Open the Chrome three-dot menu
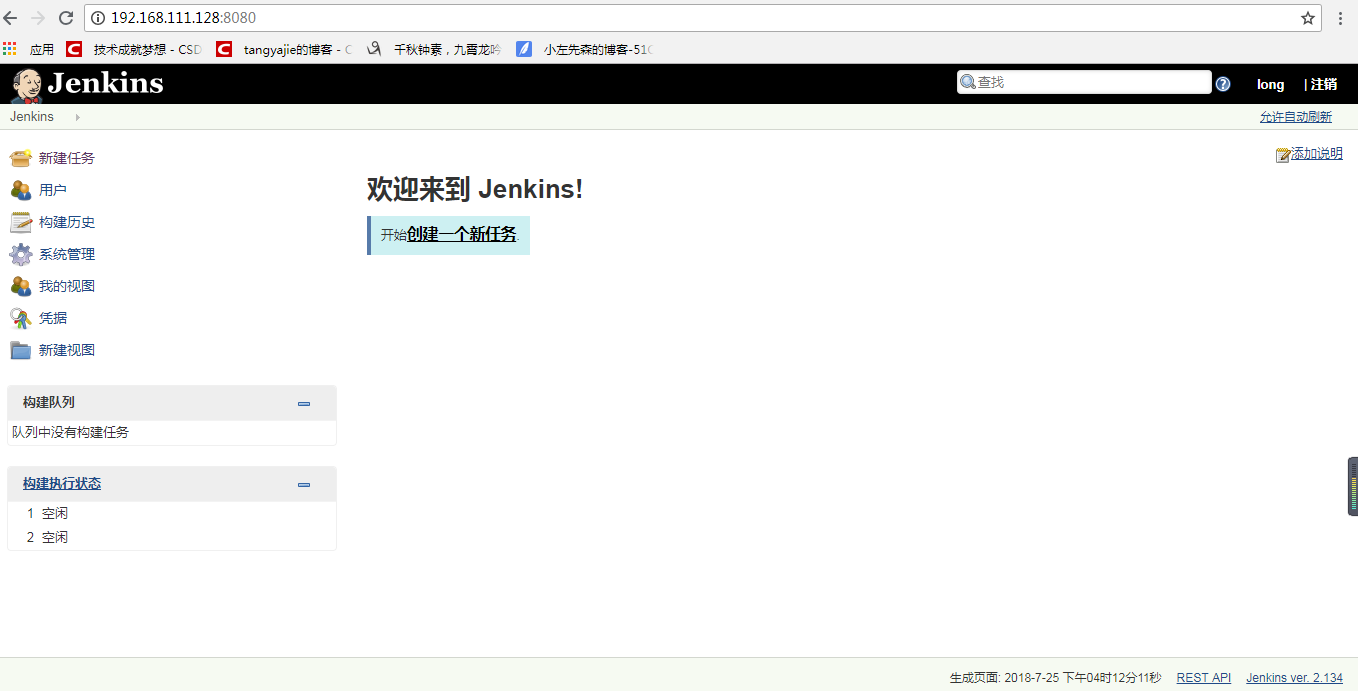The image size is (1358, 691). 1340,18
